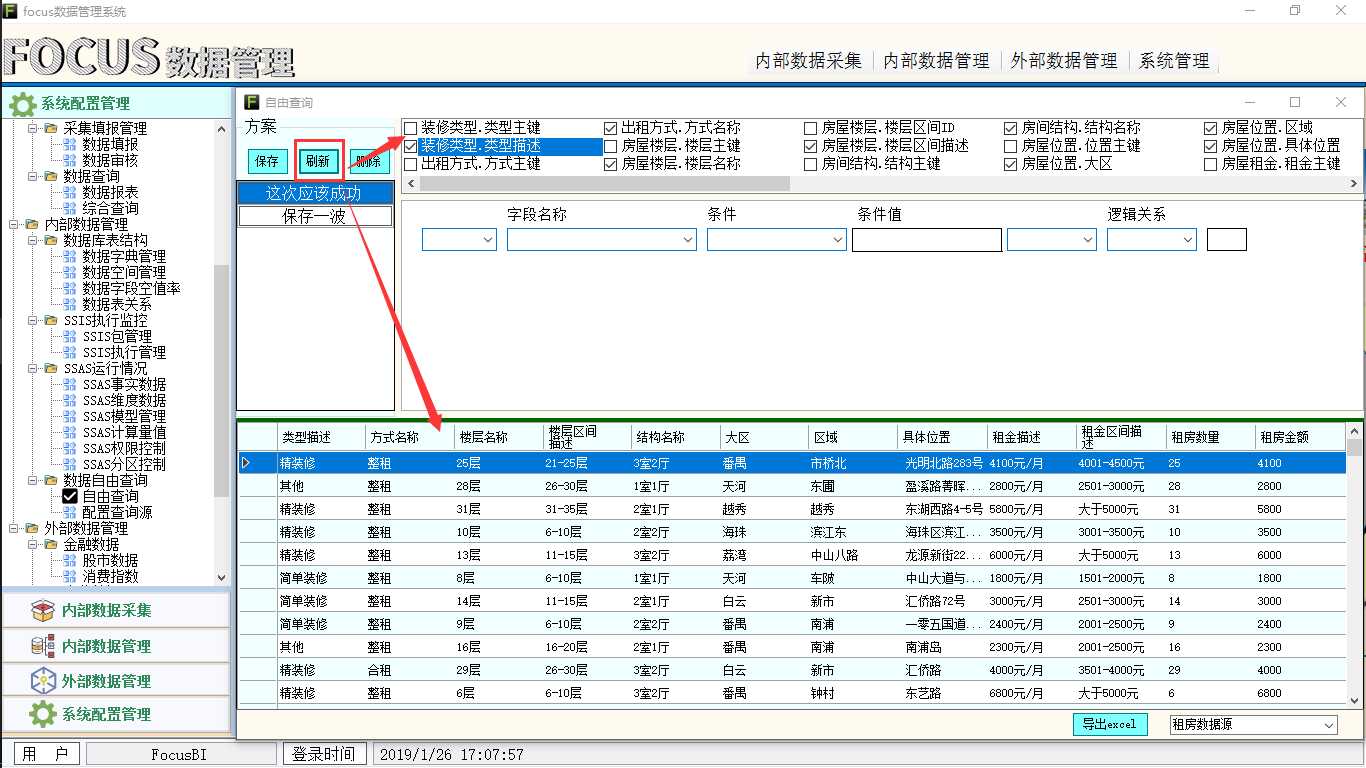Uncheck 房屋楼层.楼层名称 checkbox
The width and height of the screenshot is (1366, 768).
(611, 164)
